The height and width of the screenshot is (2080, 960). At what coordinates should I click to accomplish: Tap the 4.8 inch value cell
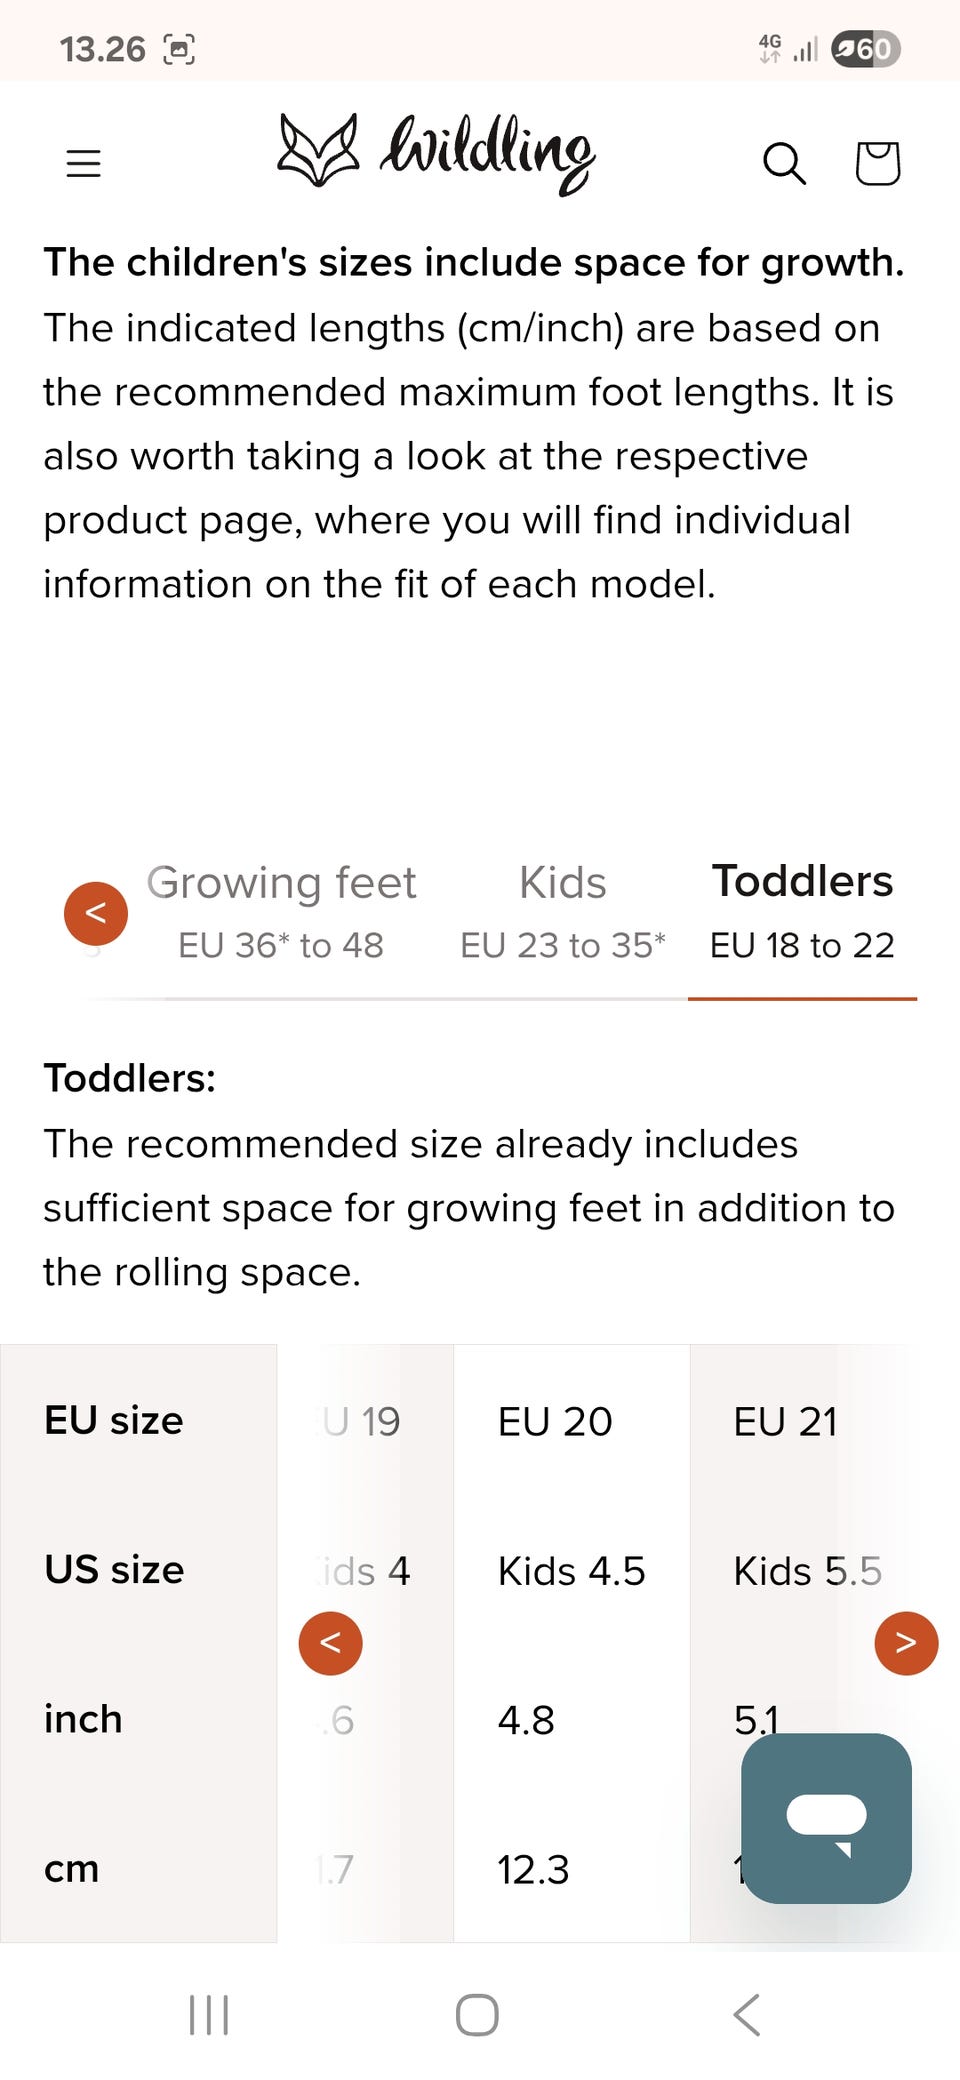pos(526,1720)
